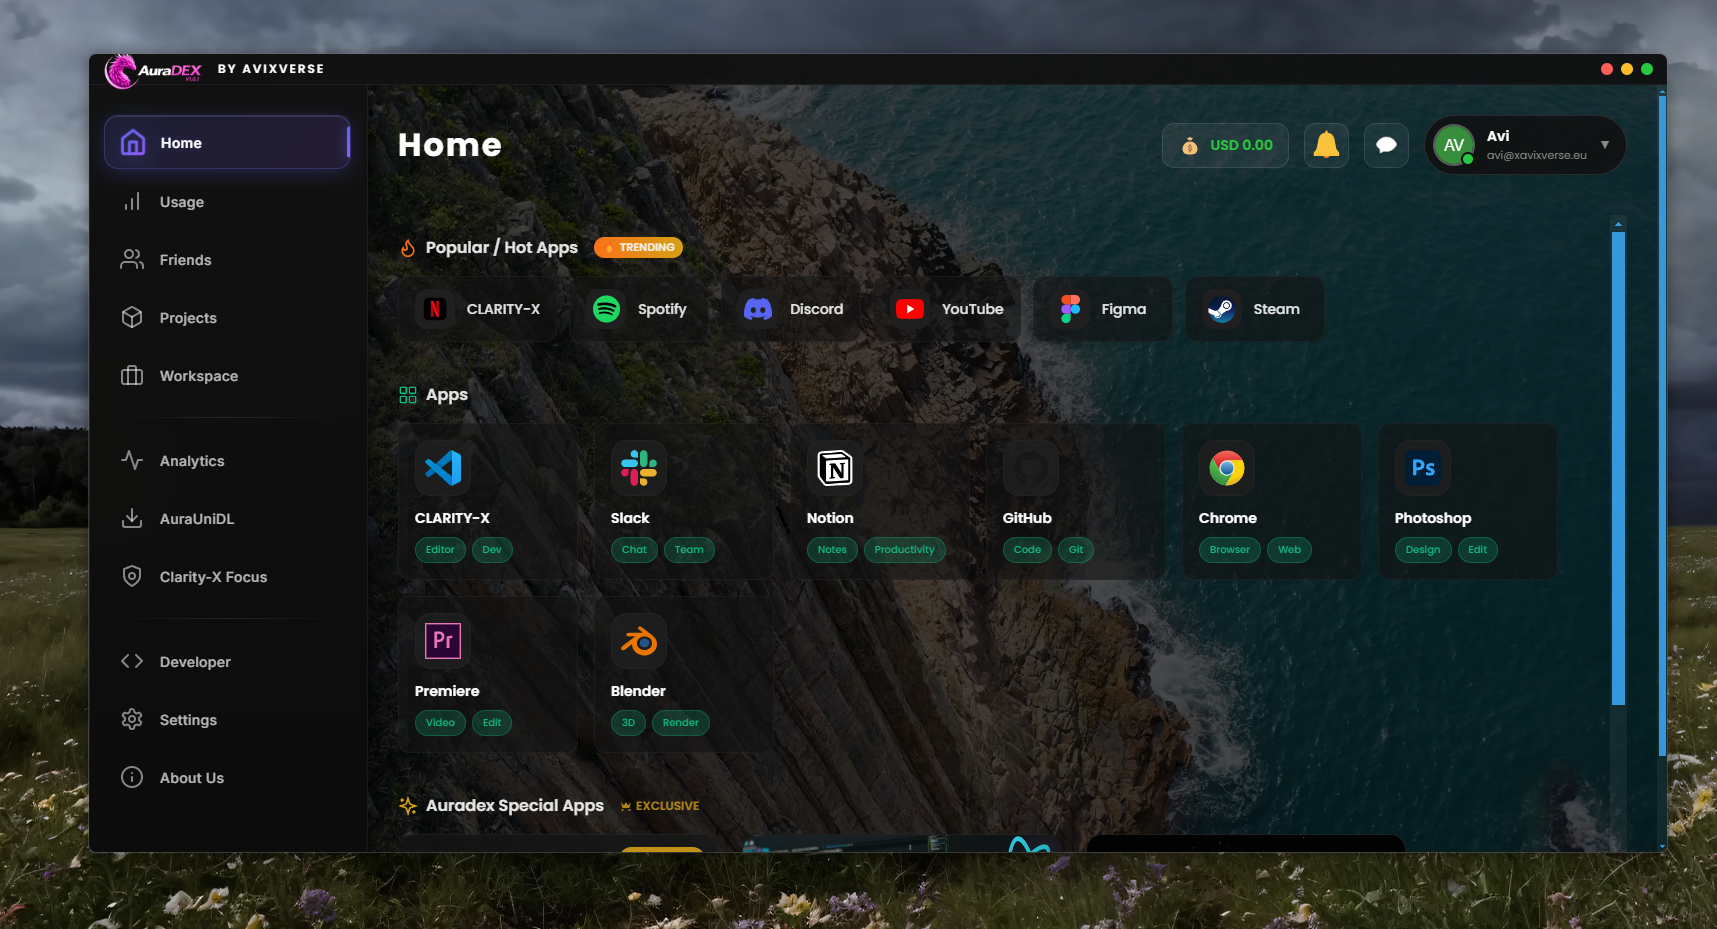Click the TRENDING badge

[x=638, y=247]
